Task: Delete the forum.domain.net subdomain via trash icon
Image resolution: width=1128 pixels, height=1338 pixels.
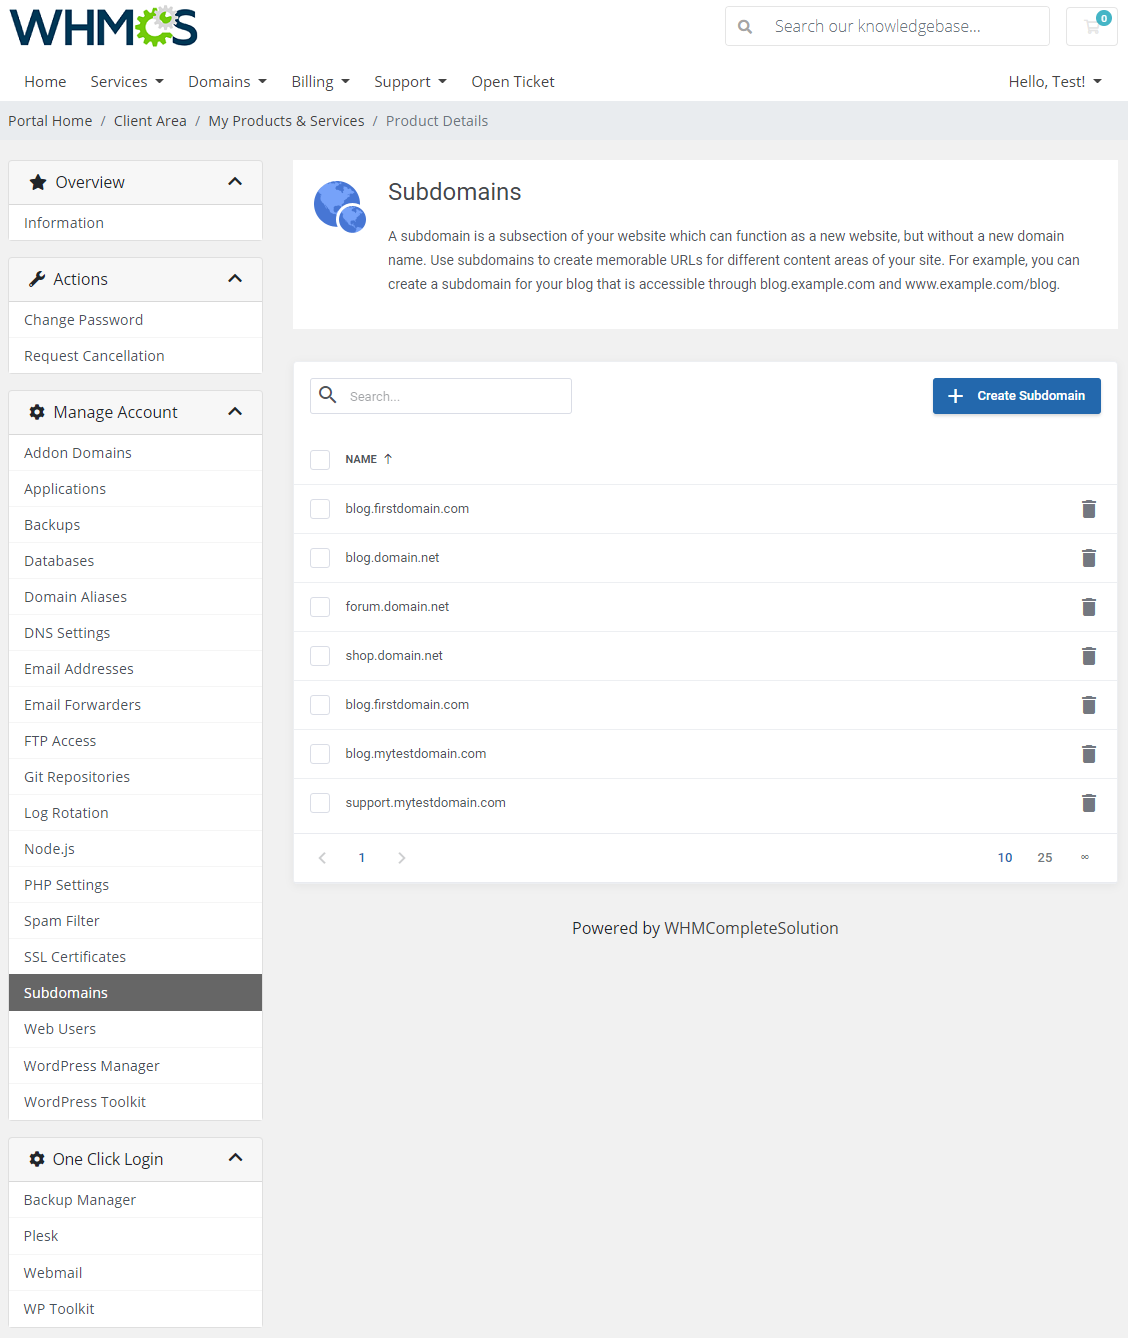Action: (x=1088, y=607)
